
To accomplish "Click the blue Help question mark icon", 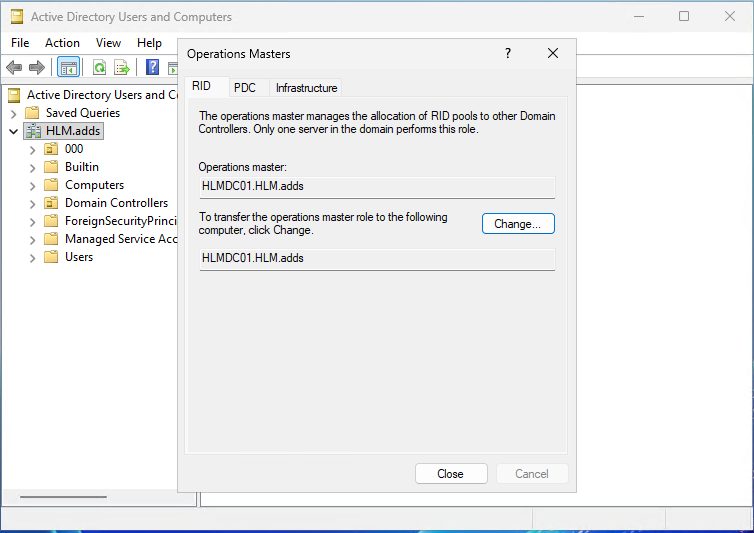I will [153, 67].
